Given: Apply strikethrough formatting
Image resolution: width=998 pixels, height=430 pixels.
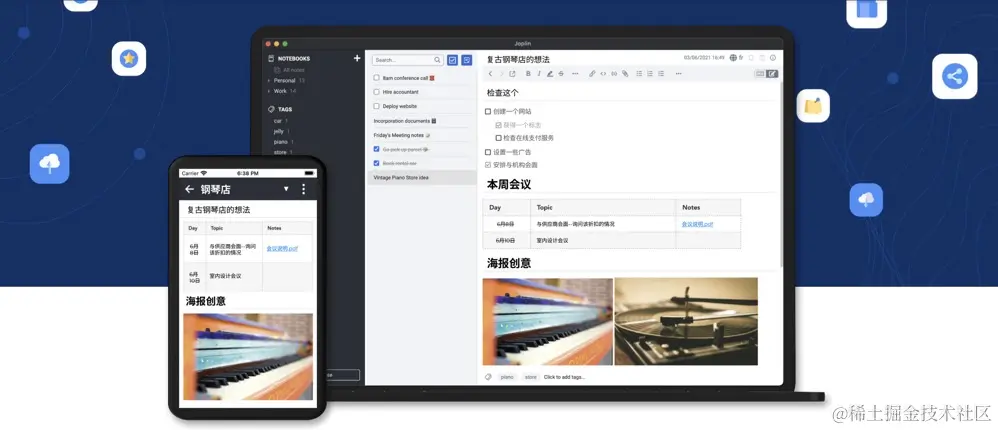Looking at the screenshot, I should (561, 74).
